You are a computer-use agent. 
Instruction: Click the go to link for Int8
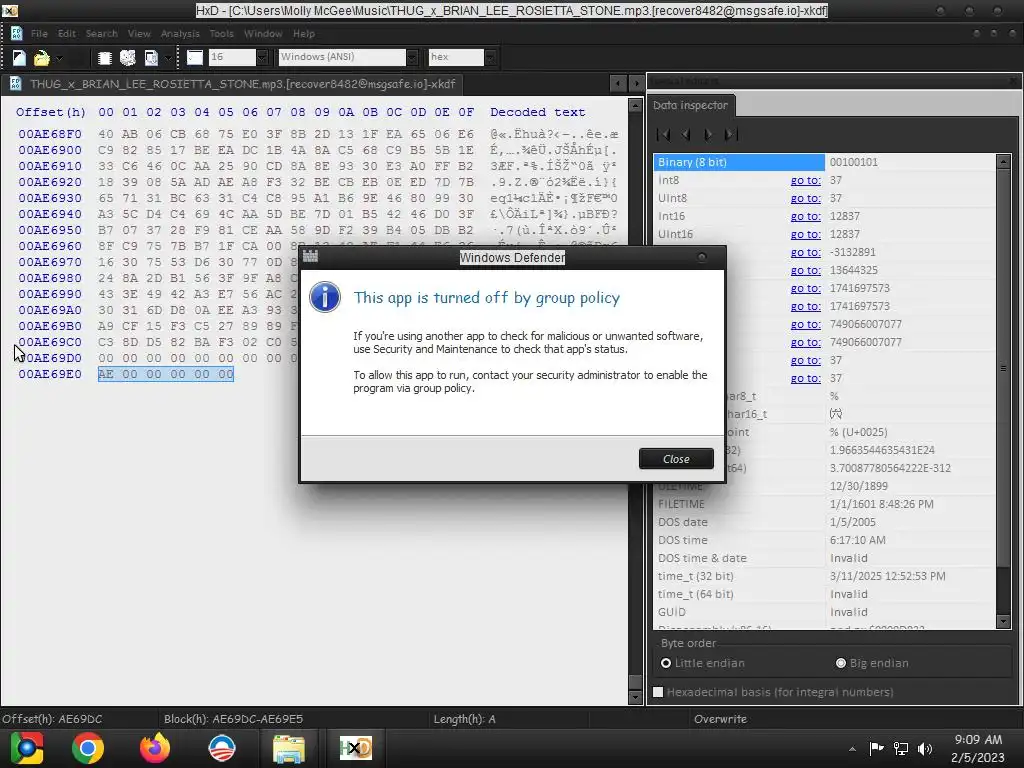(805, 180)
